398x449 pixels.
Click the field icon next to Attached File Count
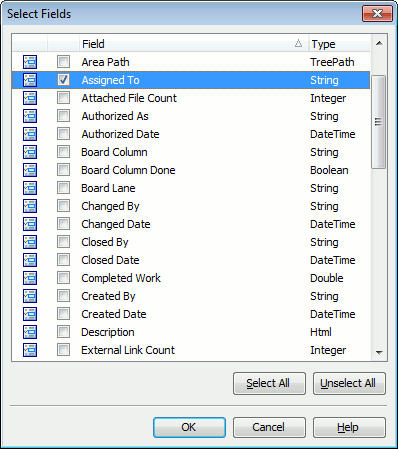pos(30,98)
